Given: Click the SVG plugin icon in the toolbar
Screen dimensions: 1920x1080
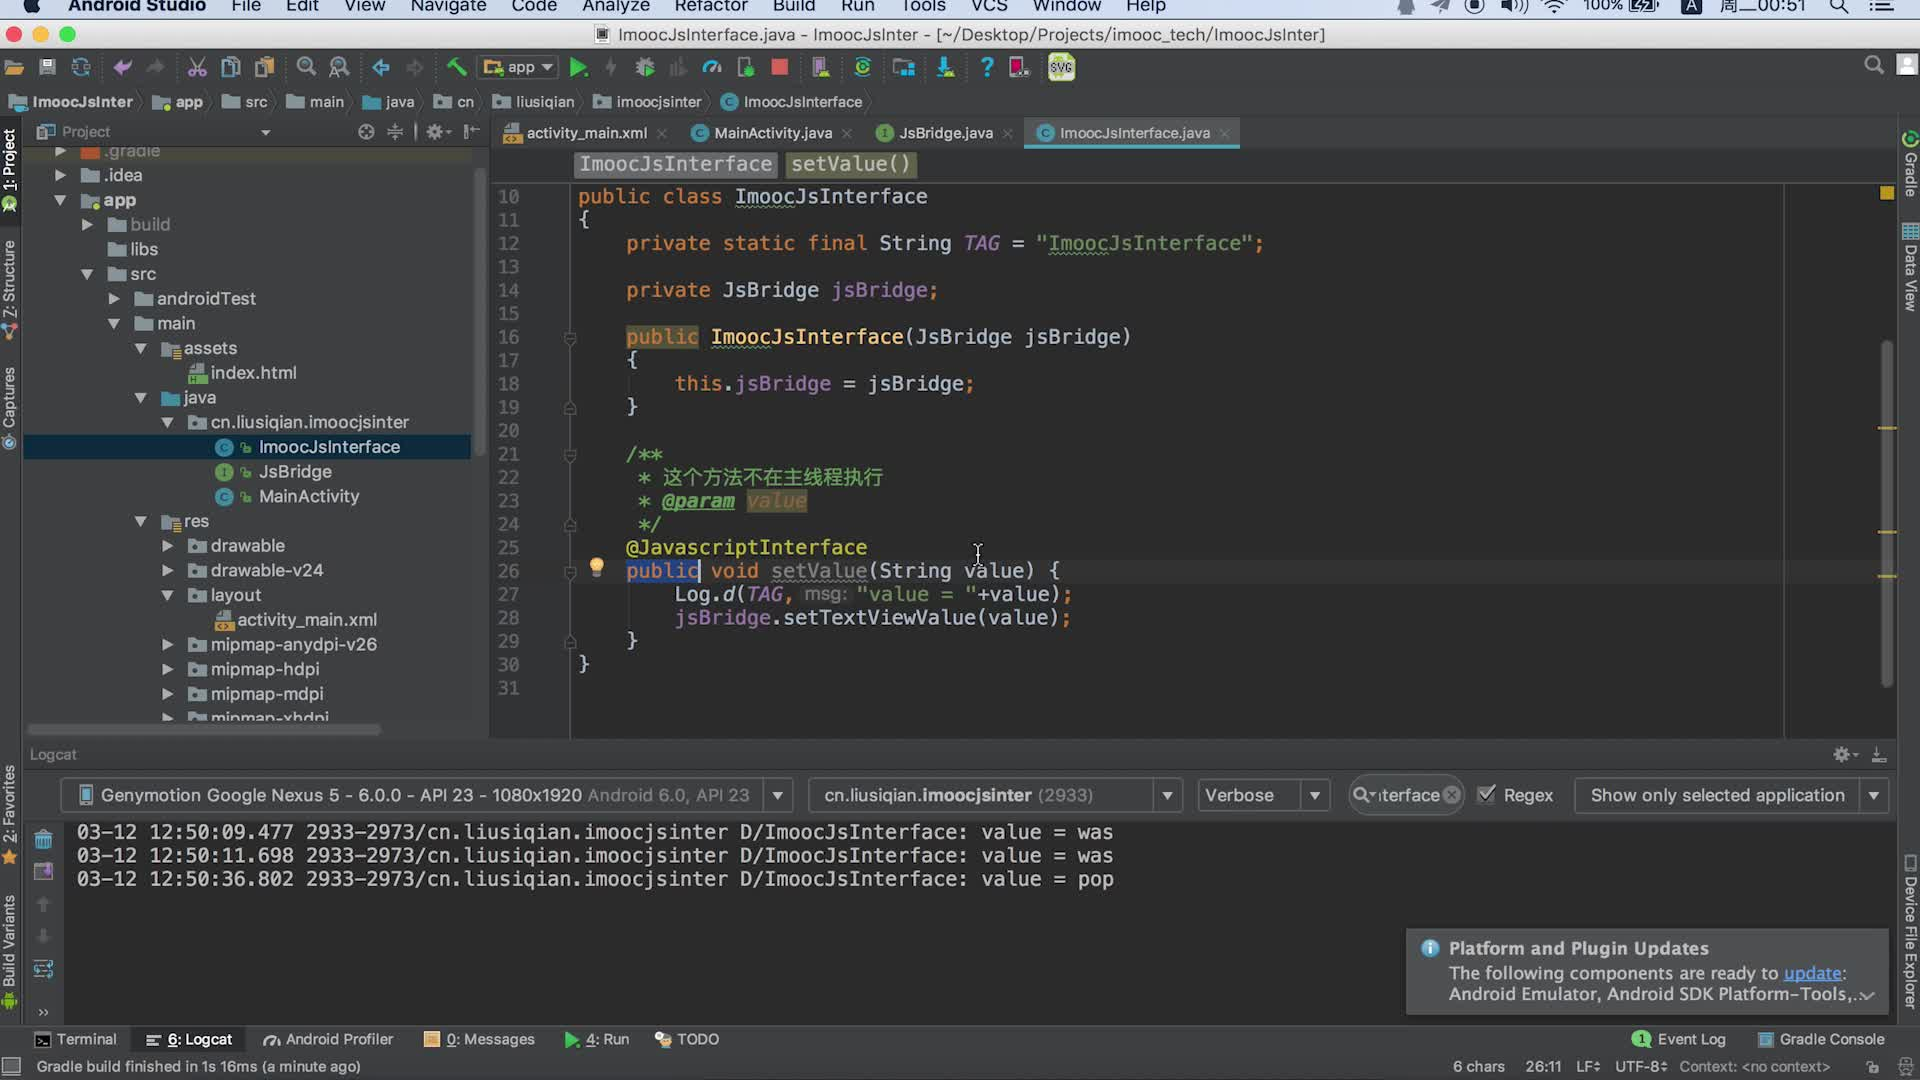Looking at the screenshot, I should (x=1061, y=68).
